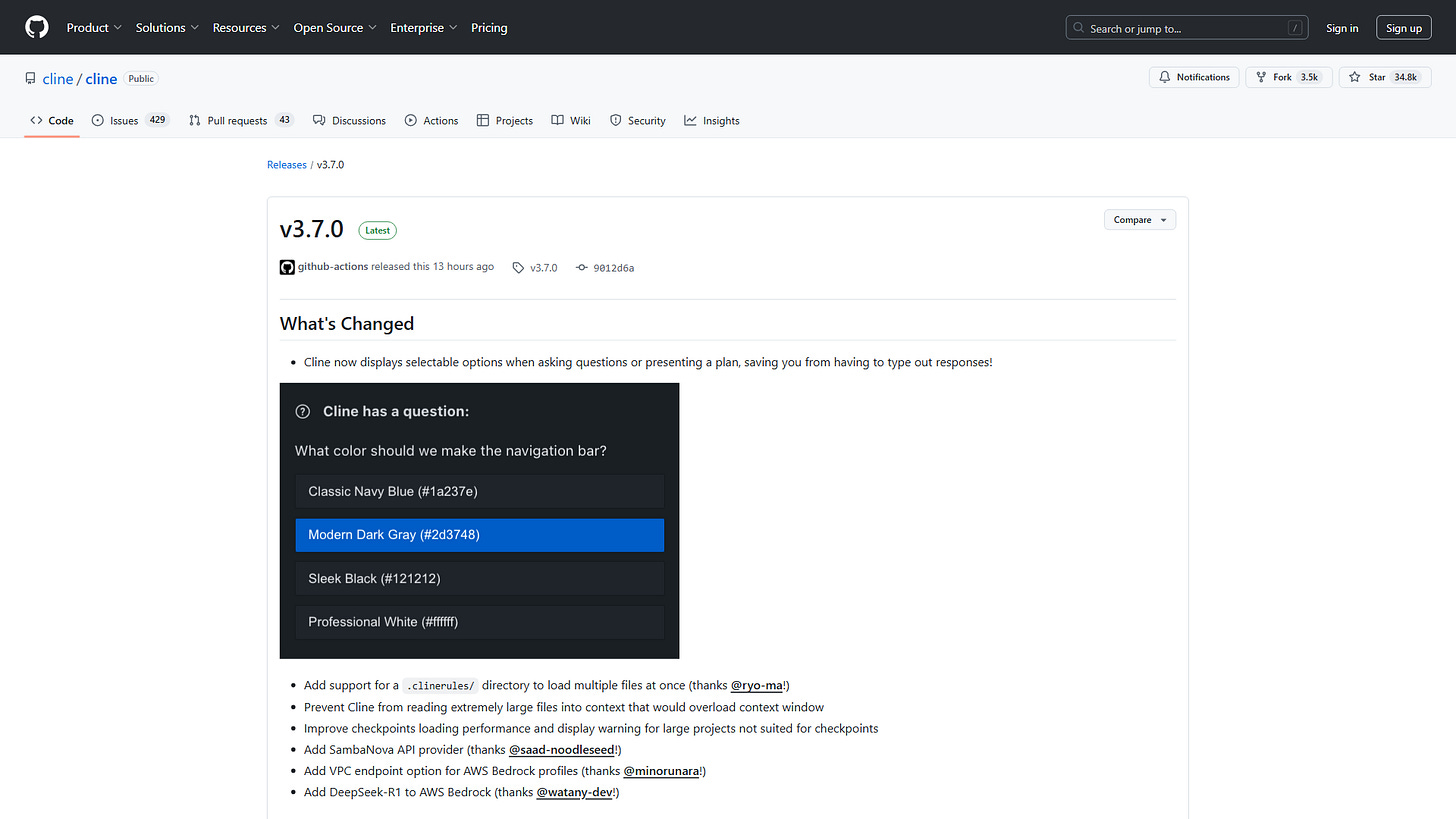The width and height of the screenshot is (1456, 819).
Task: Switch to the Discussions tab
Action: click(x=349, y=120)
